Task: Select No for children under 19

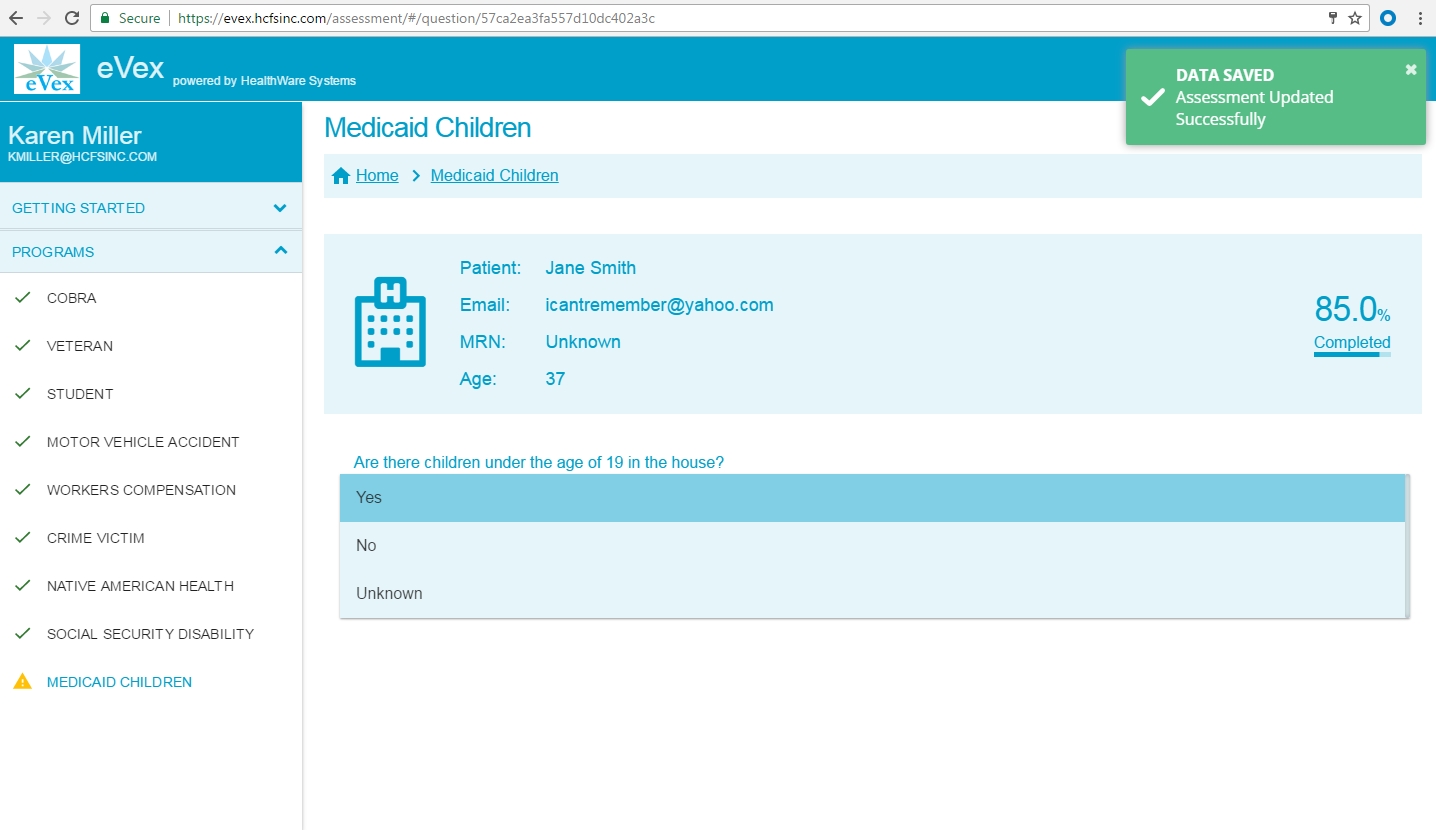Action: 870,546
